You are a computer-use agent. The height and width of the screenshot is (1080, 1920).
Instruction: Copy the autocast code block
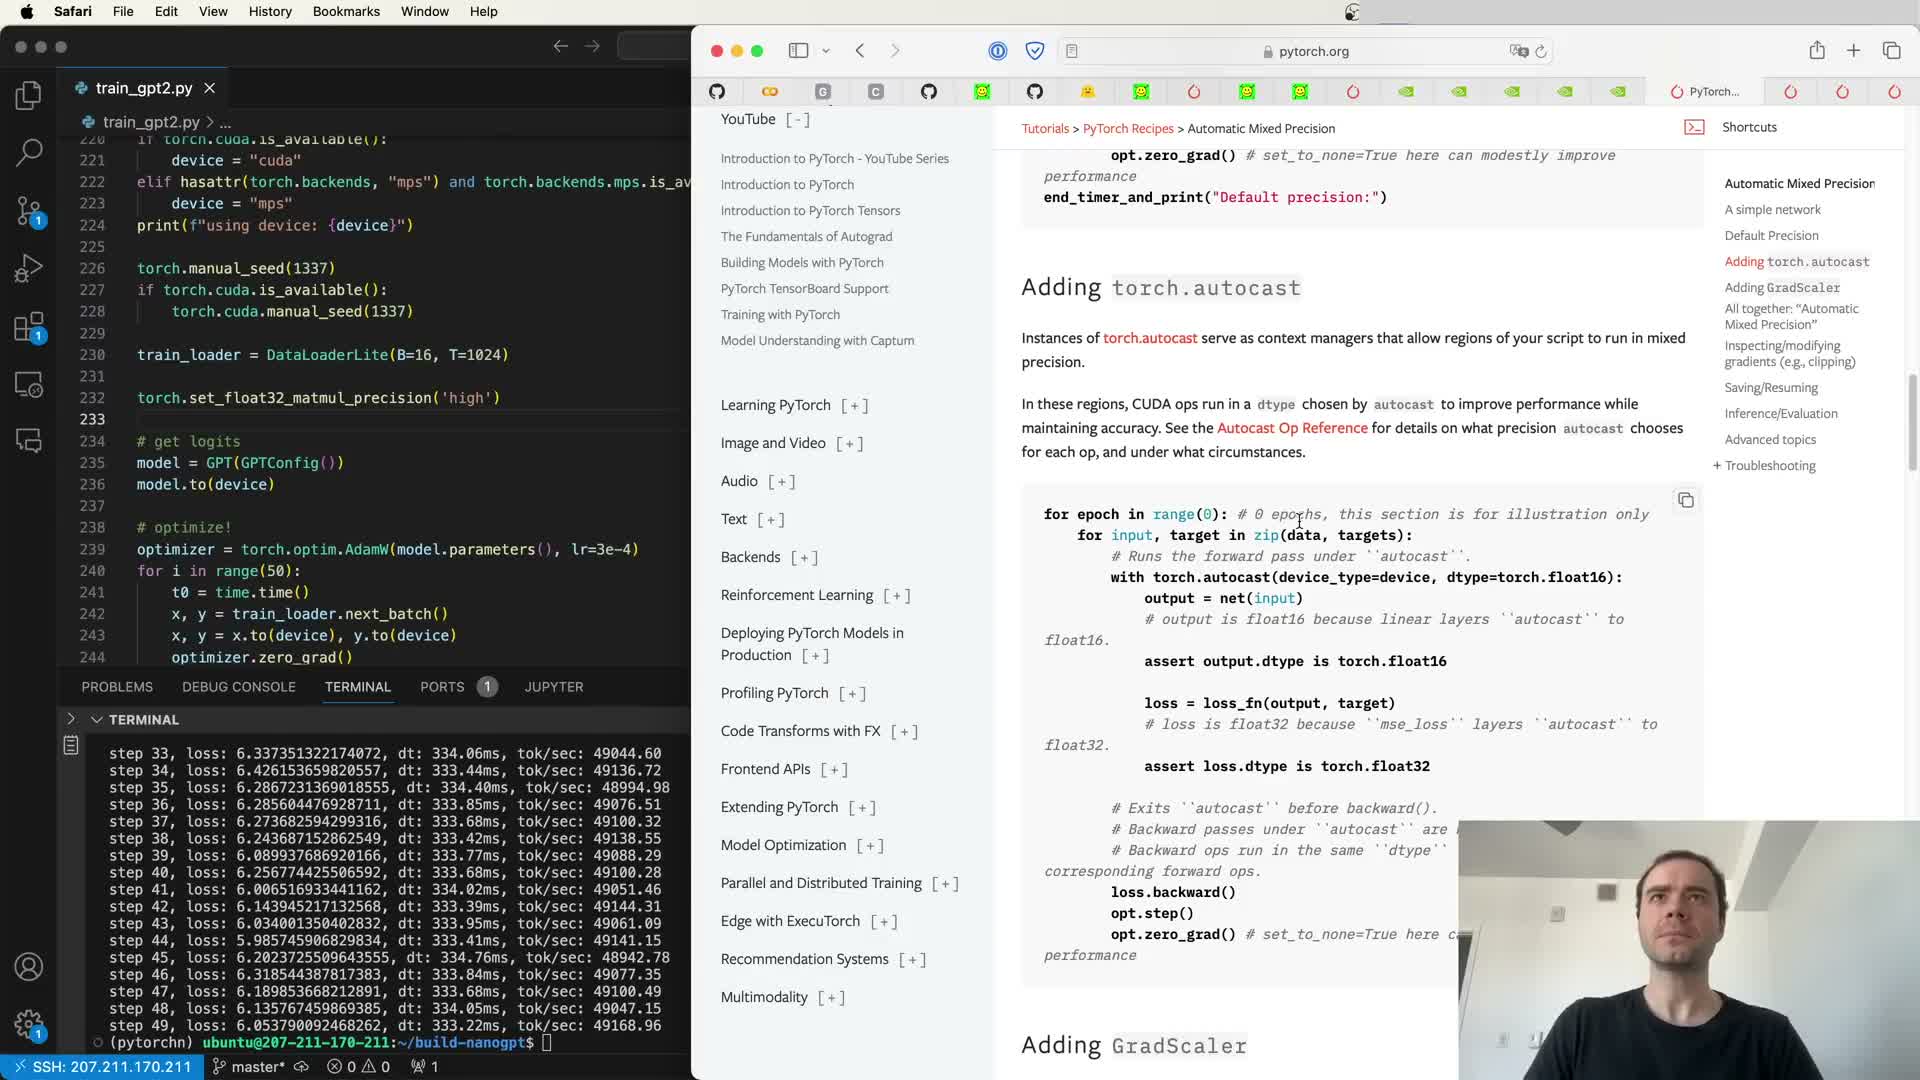[1686, 500]
